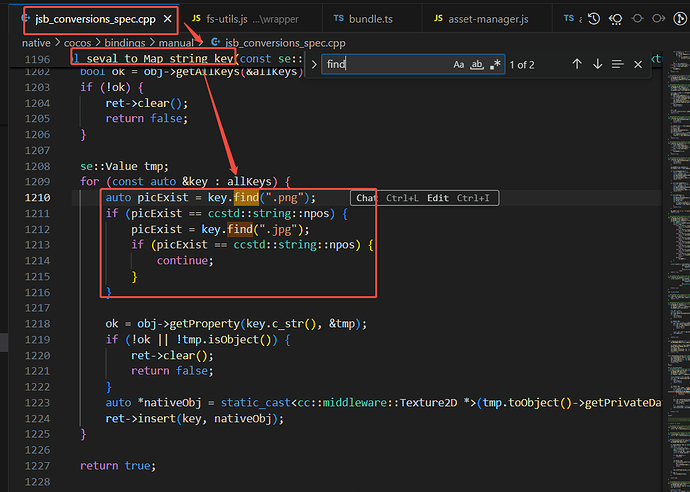Click 'se::Value tmp;' declaration
Viewport: 690px width, 492px height.
125,166
